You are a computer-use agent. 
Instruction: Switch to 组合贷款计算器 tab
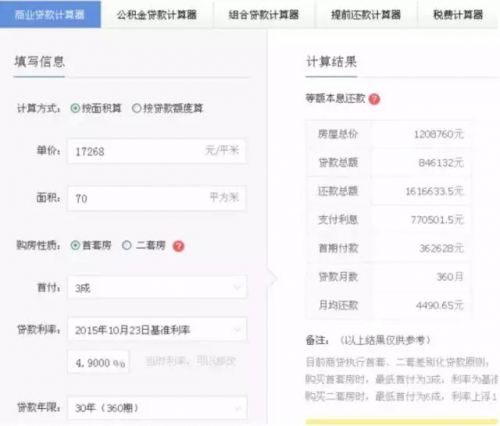point(263,14)
